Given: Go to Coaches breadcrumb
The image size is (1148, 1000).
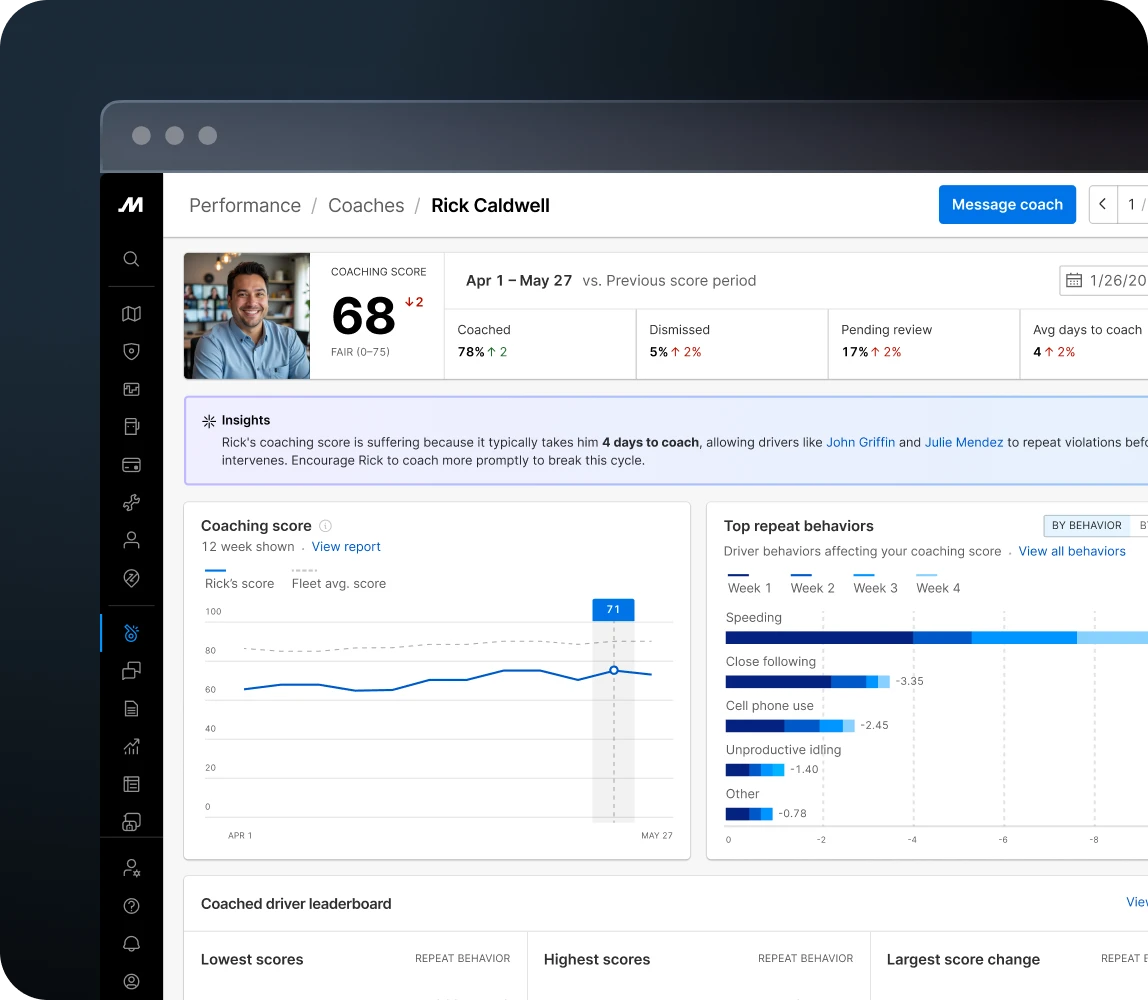Looking at the screenshot, I should click(x=366, y=205).
